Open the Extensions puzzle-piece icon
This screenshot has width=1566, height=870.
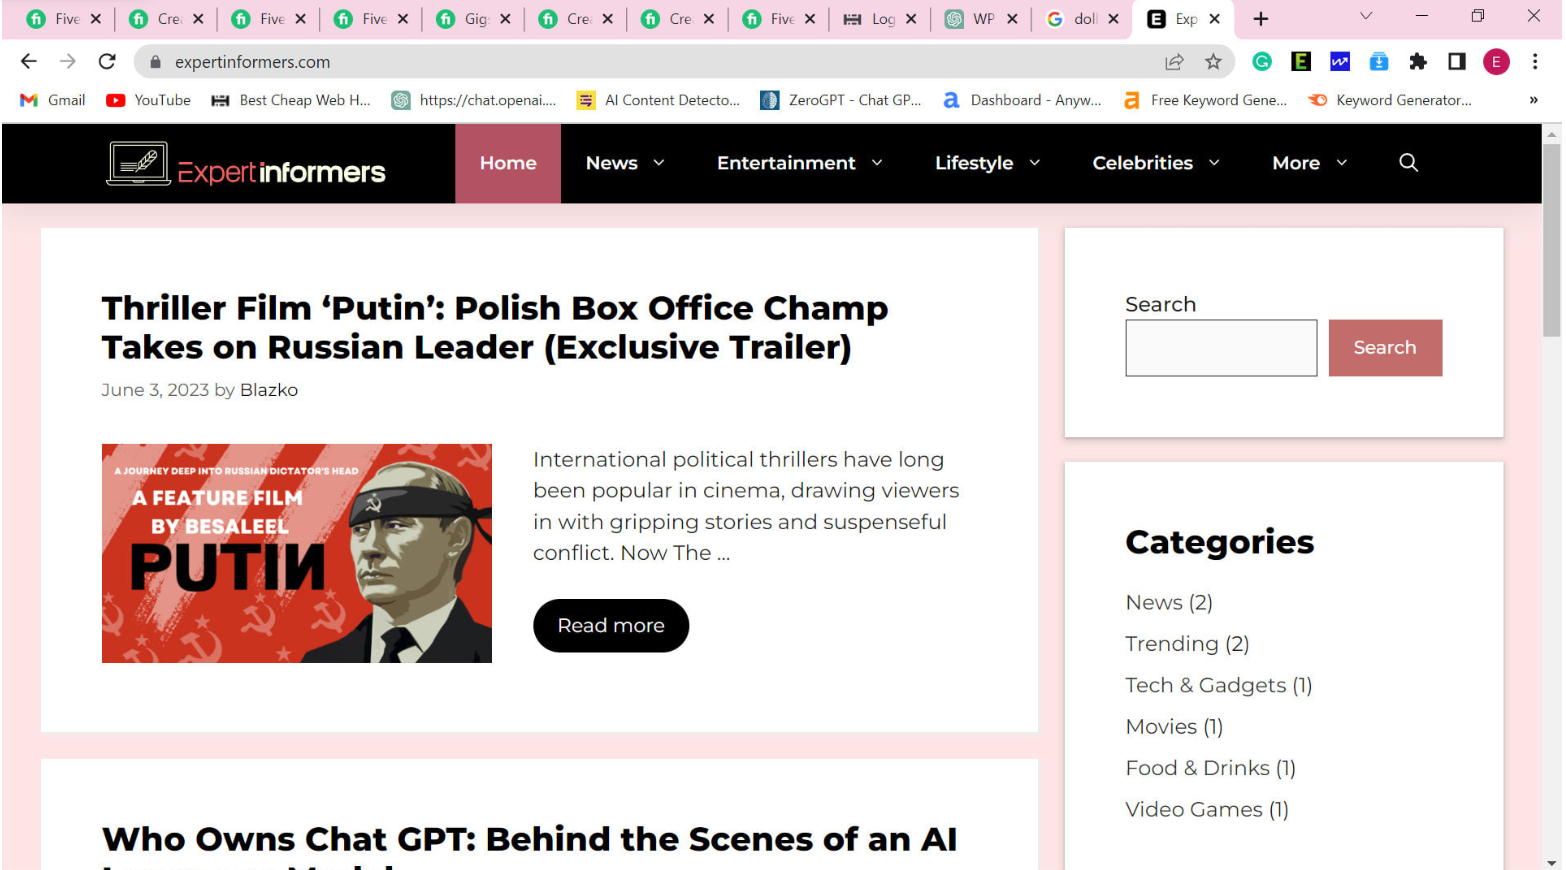pyautogui.click(x=1418, y=61)
